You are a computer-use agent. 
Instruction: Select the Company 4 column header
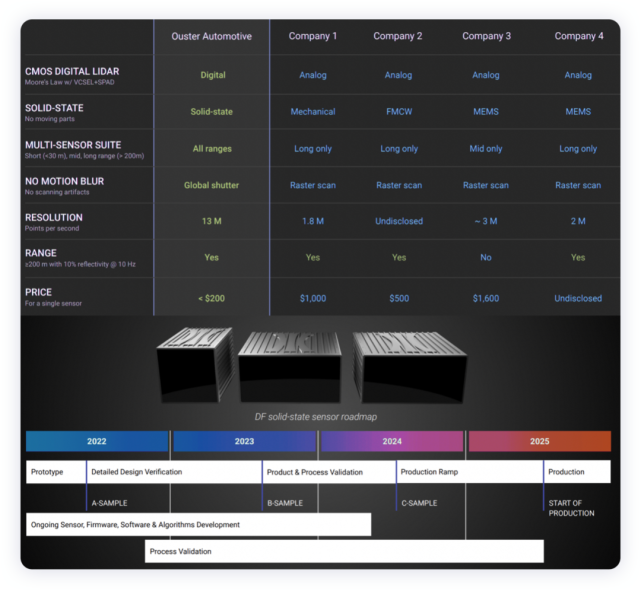coord(579,36)
